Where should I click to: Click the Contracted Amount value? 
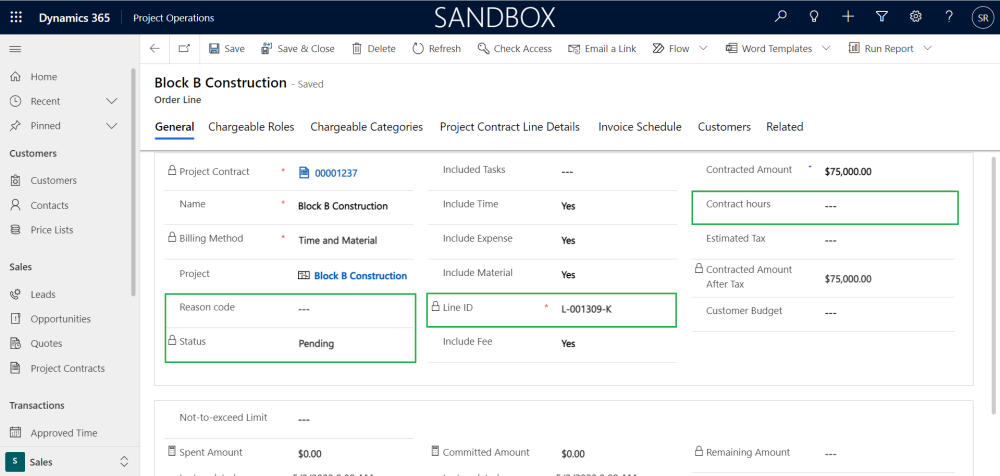(848, 172)
